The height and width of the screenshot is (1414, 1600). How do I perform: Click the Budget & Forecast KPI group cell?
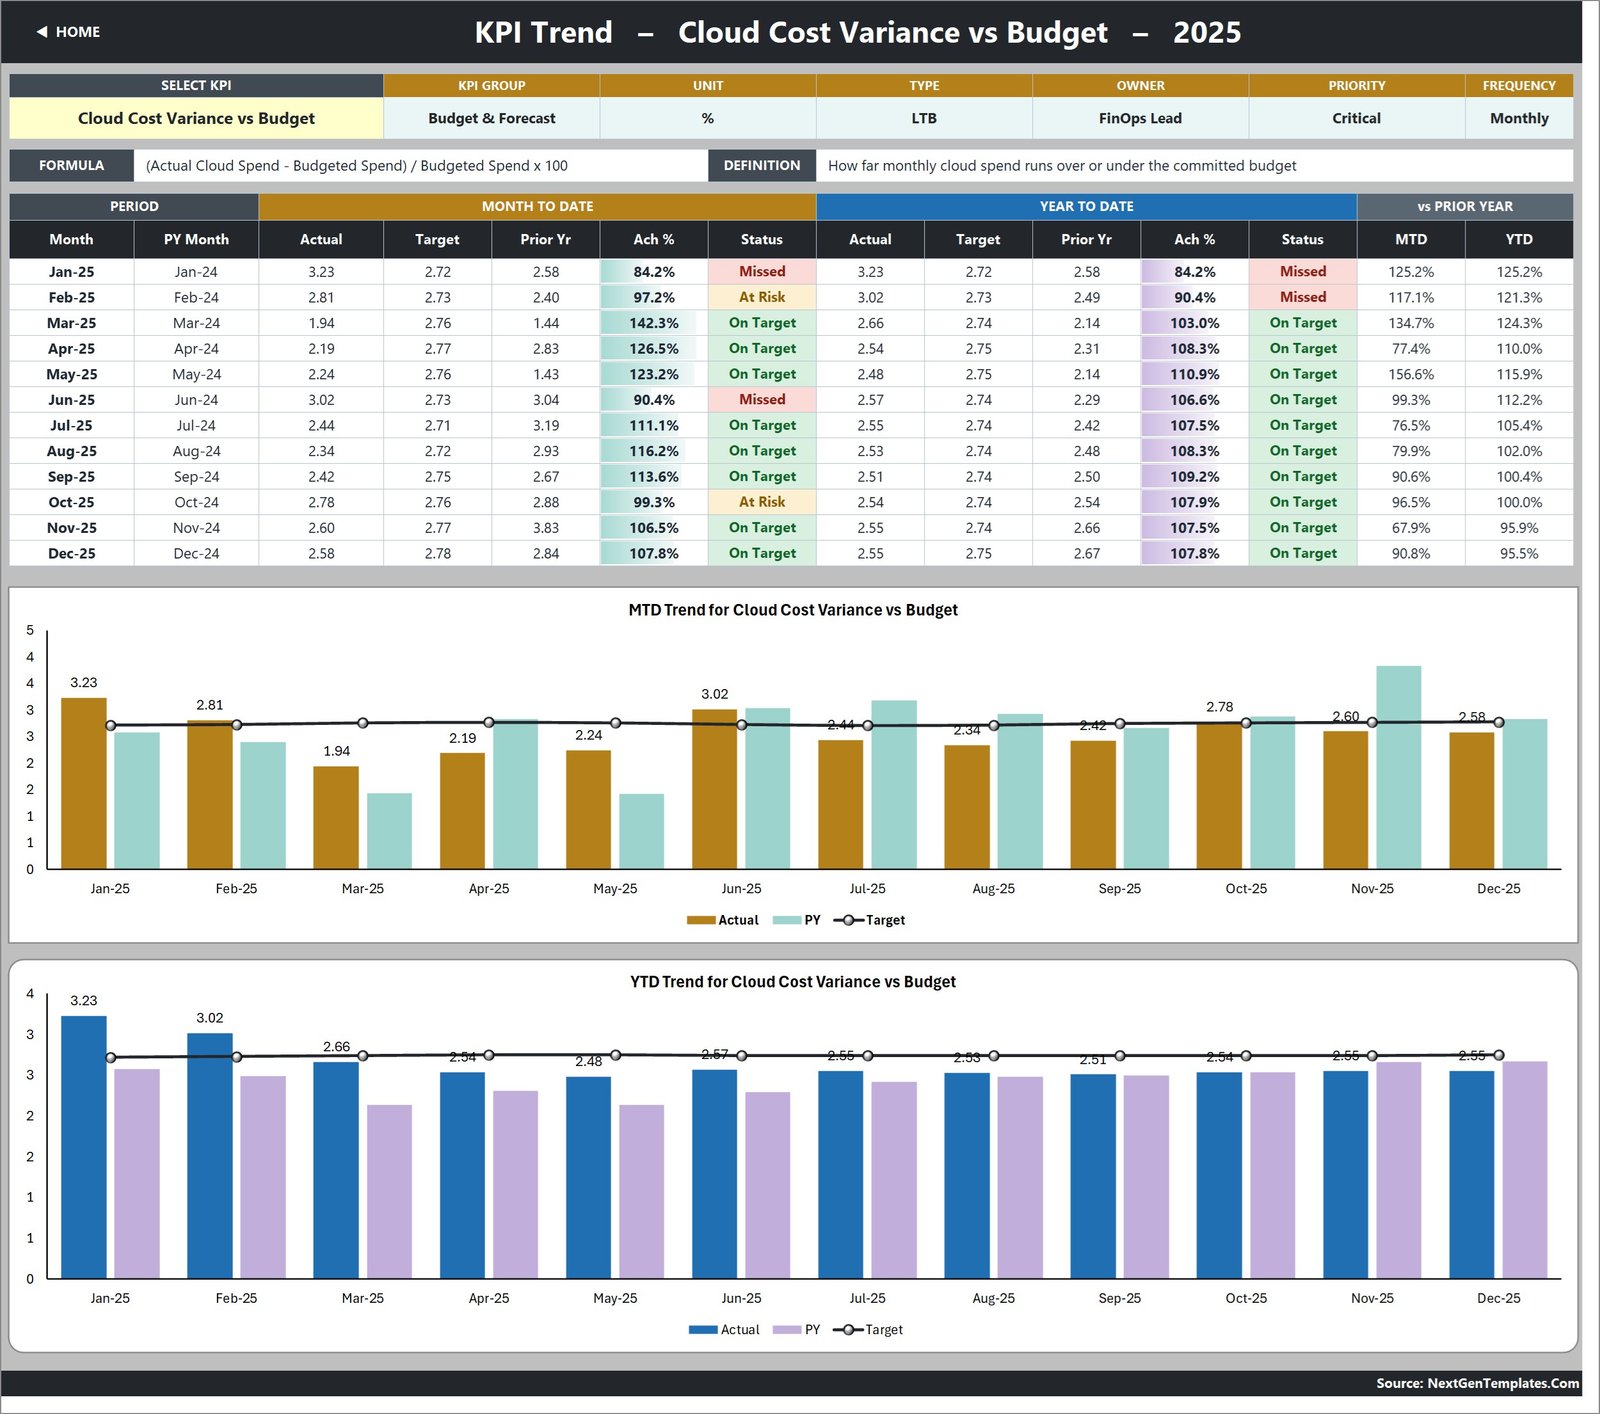click(x=492, y=118)
